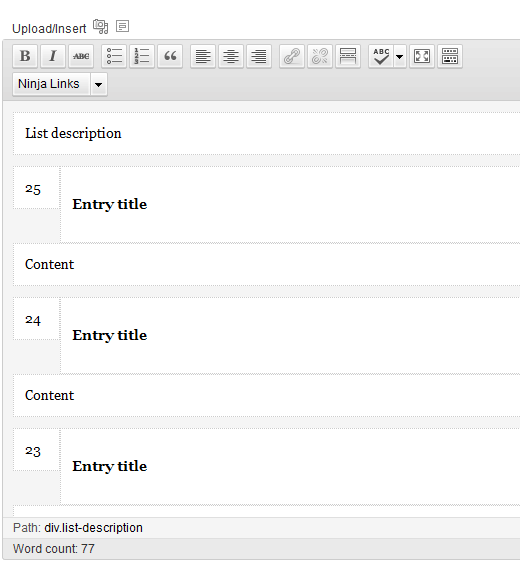Insert More tag

[348, 56]
